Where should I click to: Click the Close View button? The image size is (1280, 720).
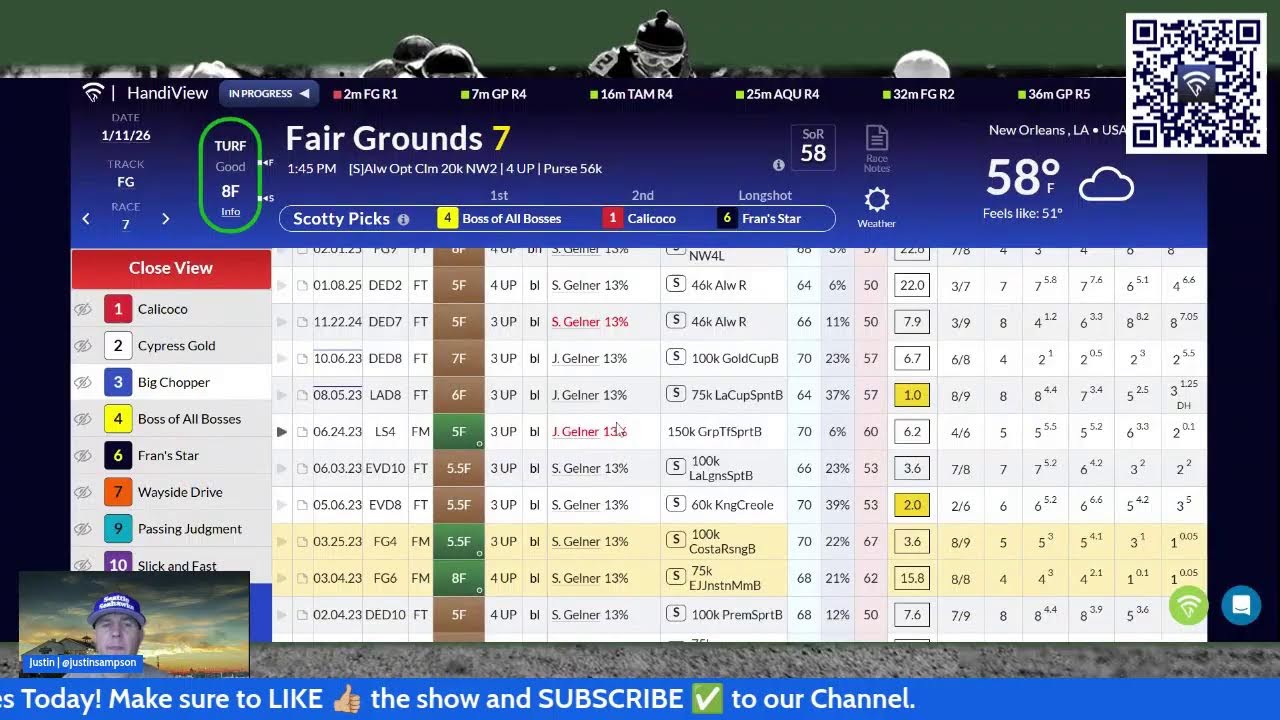coord(171,268)
